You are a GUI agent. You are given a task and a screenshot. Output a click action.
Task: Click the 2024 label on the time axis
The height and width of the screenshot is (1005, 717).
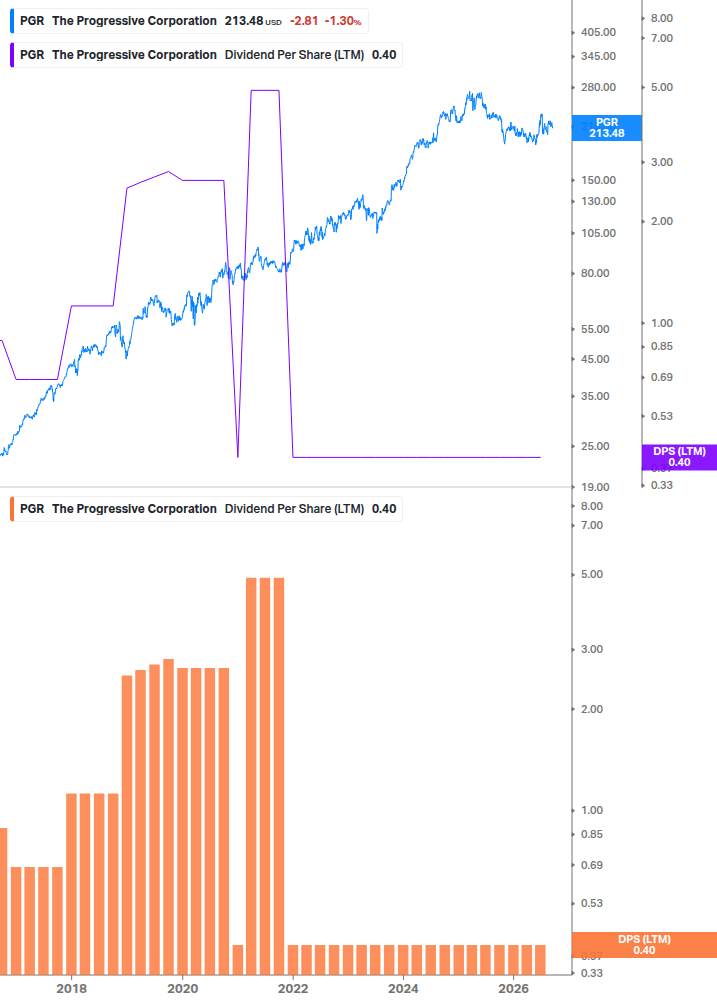coord(403,988)
